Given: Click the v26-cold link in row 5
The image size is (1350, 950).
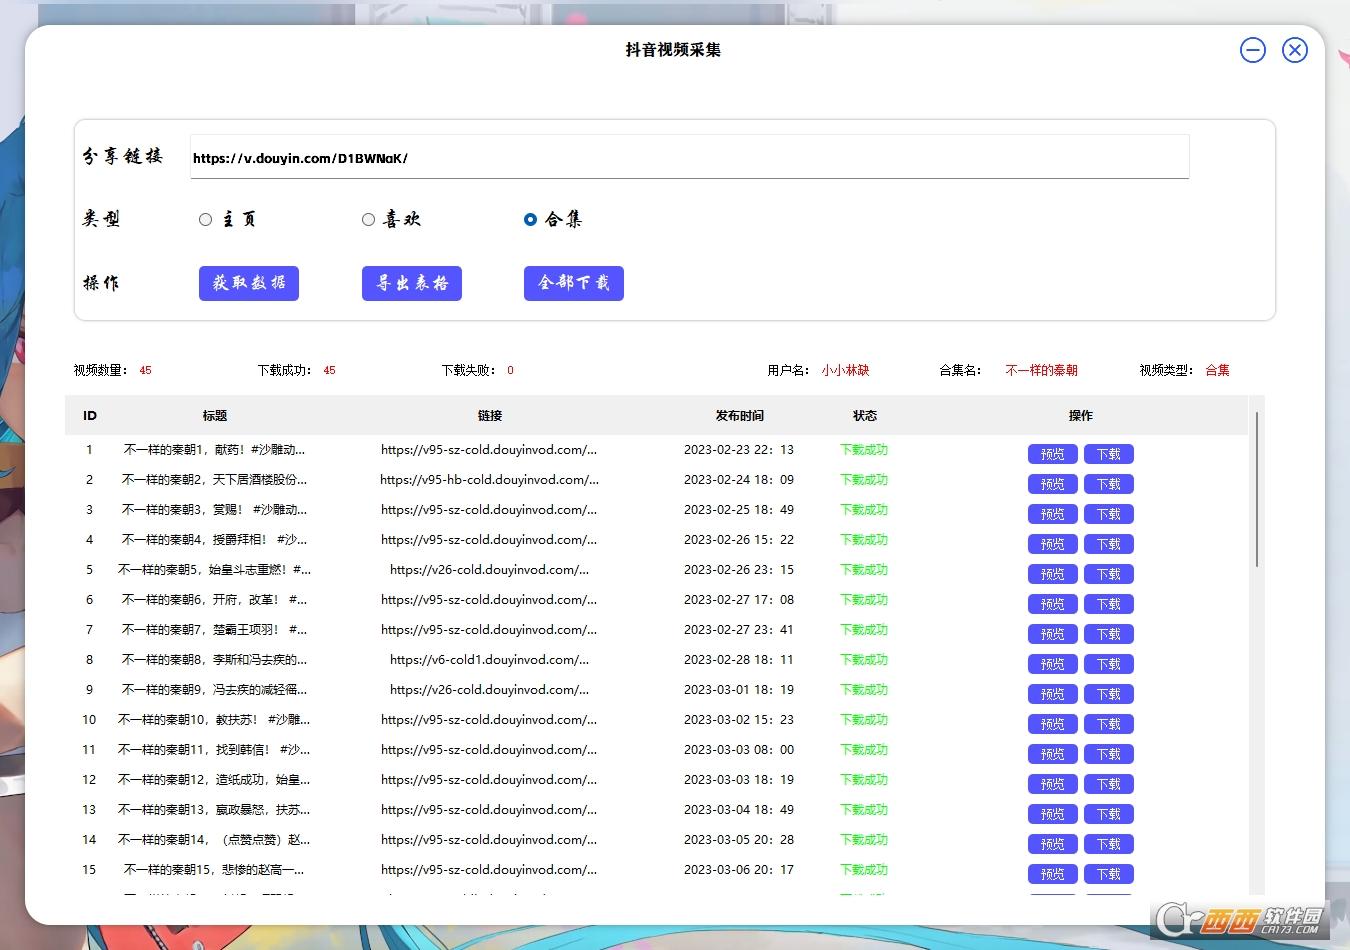Looking at the screenshot, I should 490,570.
